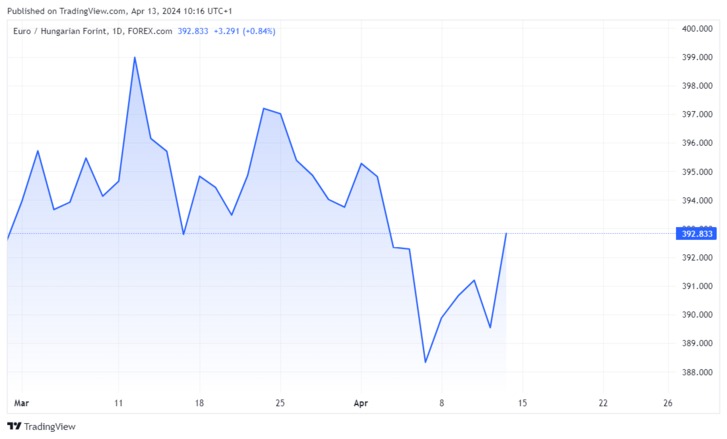Open the TradingView wordmark link
This screenshot has width=727, height=439.
52,426
